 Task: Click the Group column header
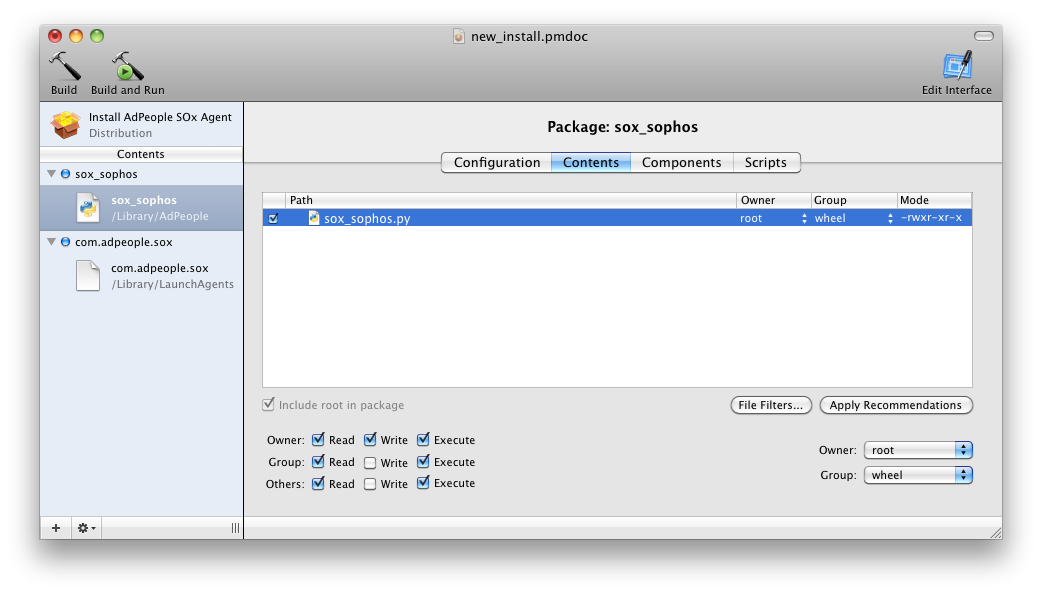click(854, 200)
